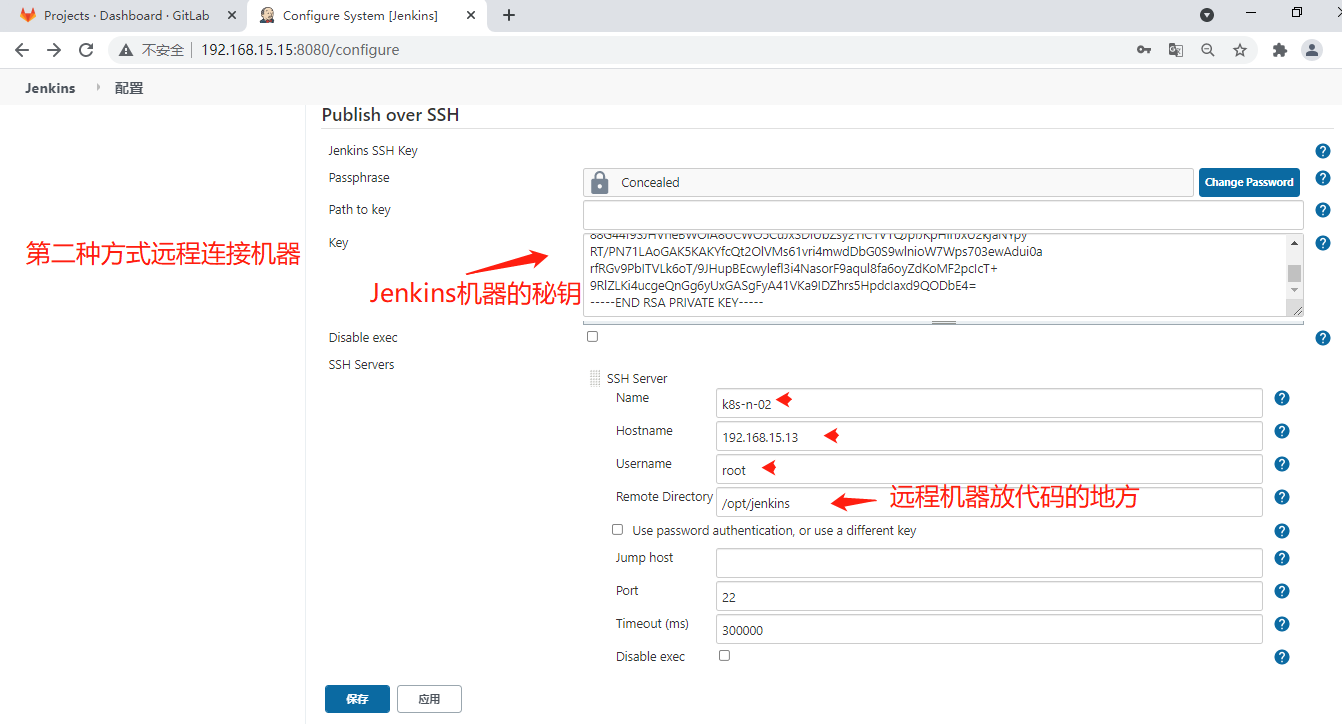This screenshot has width=1342, height=724.
Task: Open a new browser tab
Action: tap(509, 15)
